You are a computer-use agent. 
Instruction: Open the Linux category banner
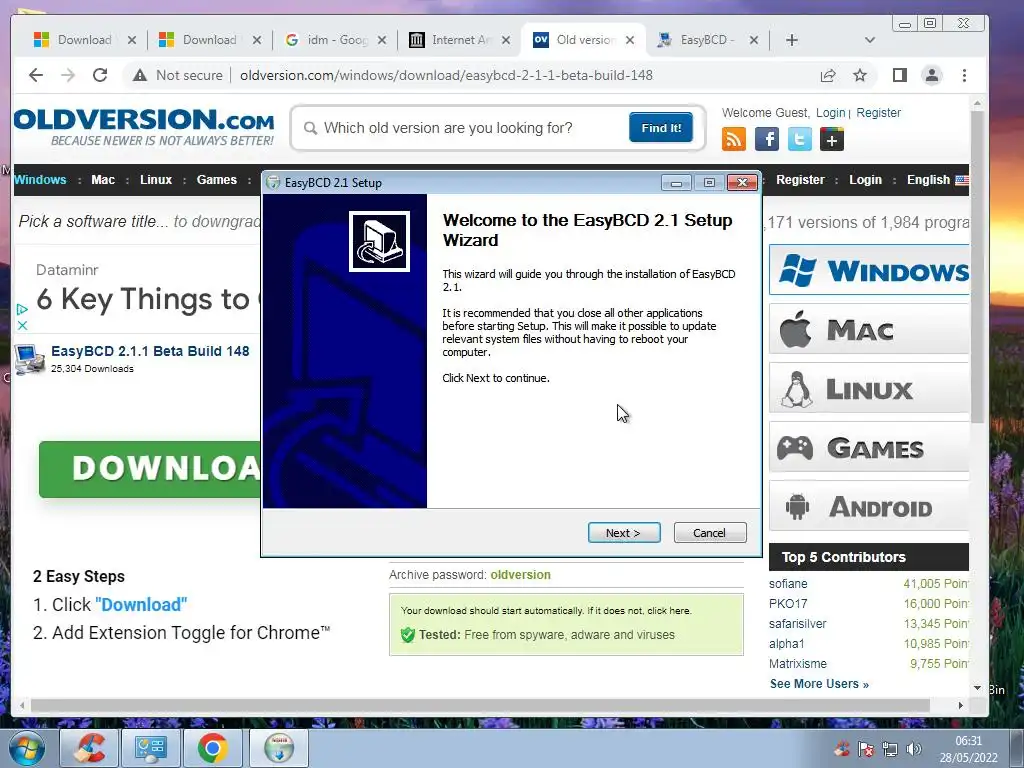pos(869,389)
